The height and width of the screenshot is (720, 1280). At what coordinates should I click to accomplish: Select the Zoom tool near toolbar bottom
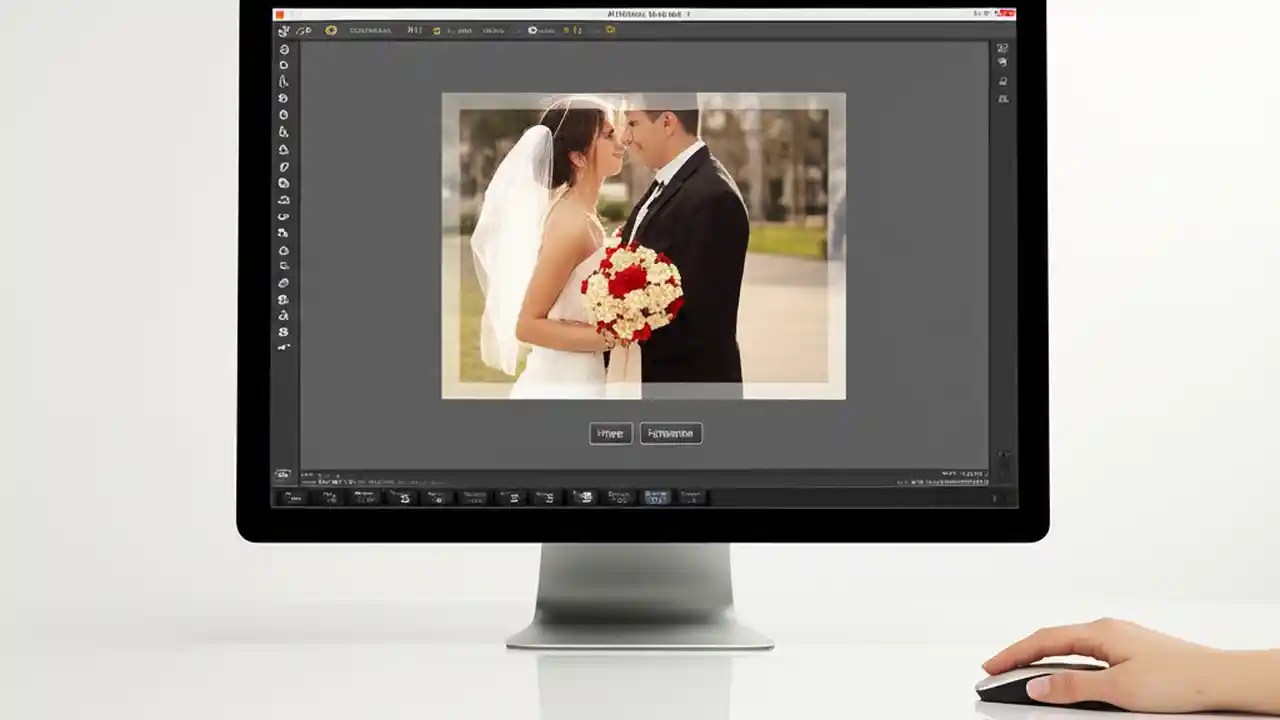[x=284, y=348]
